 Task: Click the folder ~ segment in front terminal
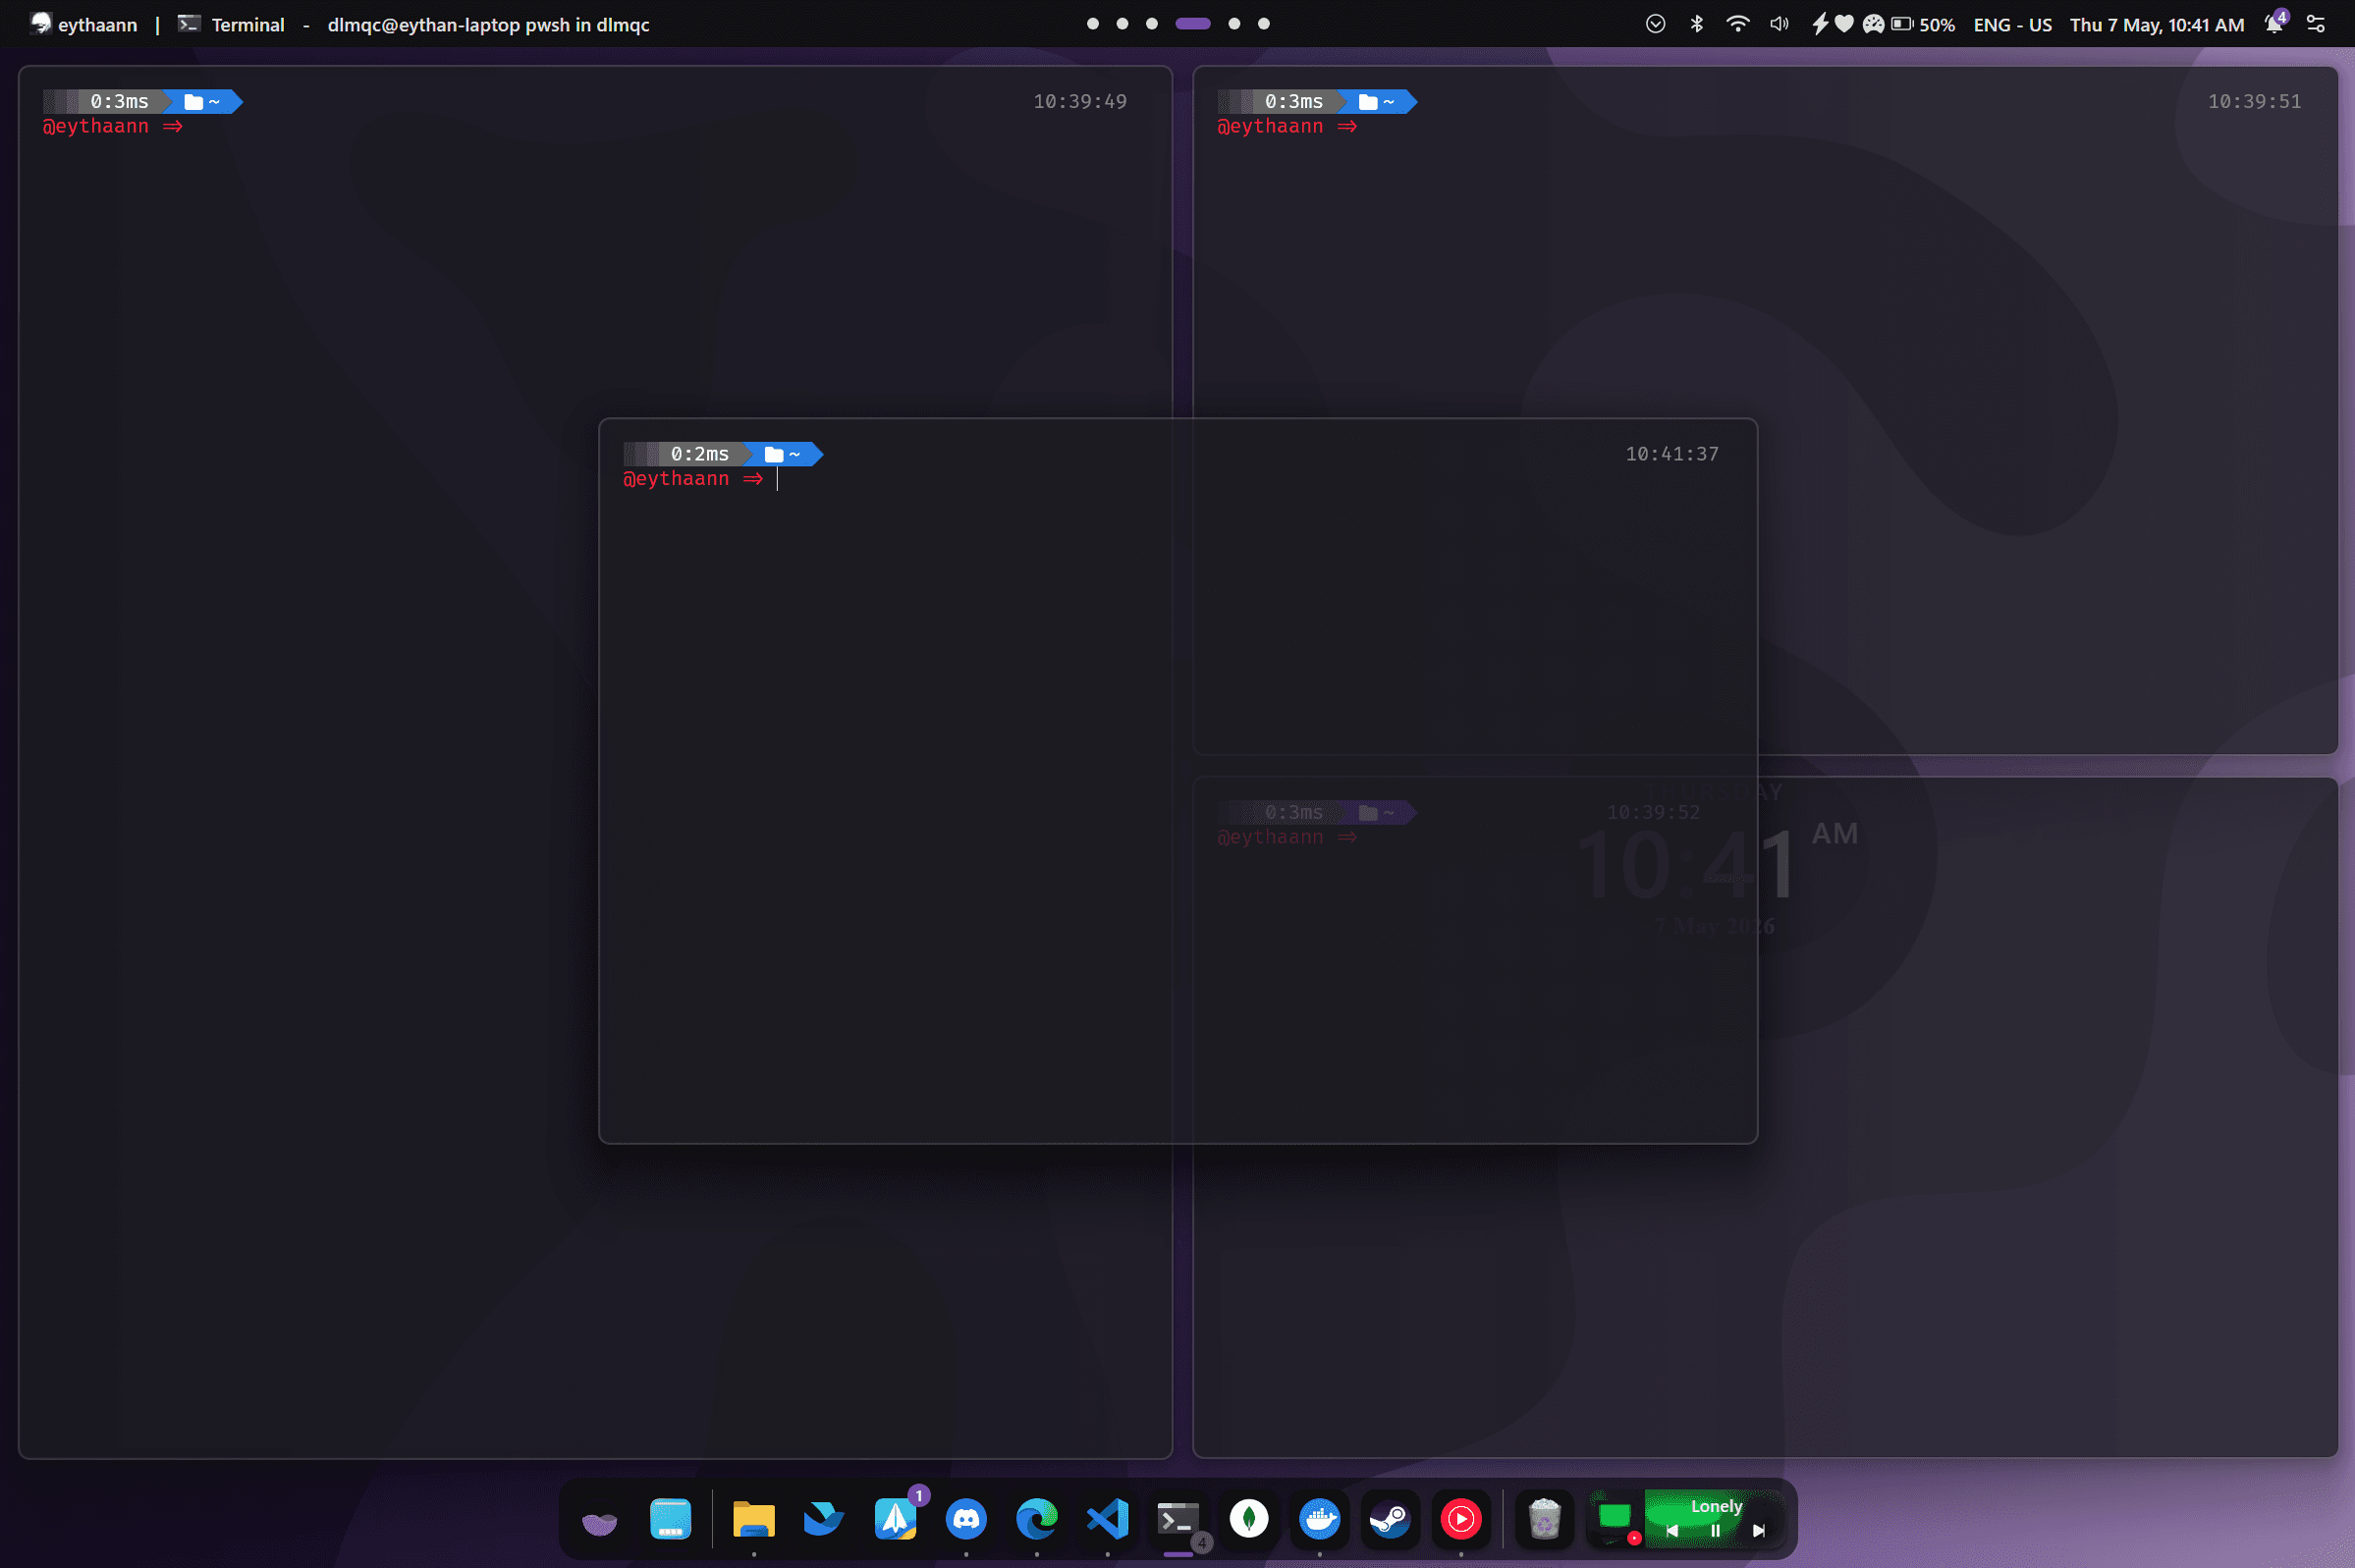(785, 454)
